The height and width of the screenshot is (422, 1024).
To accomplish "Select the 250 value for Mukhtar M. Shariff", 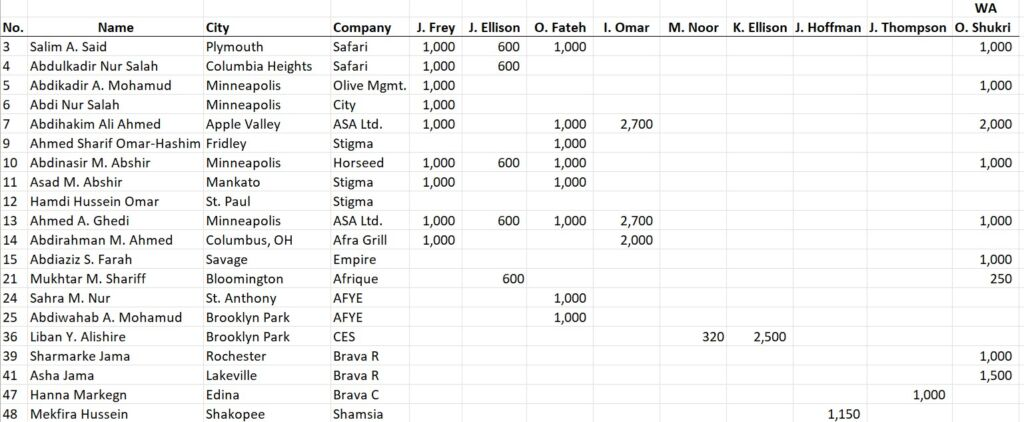I will click(x=999, y=279).
